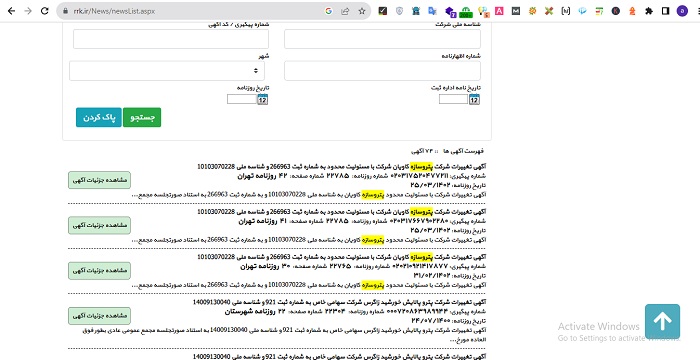
Task: Open the purple cube extension with badge 7
Action: click(450, 12)
